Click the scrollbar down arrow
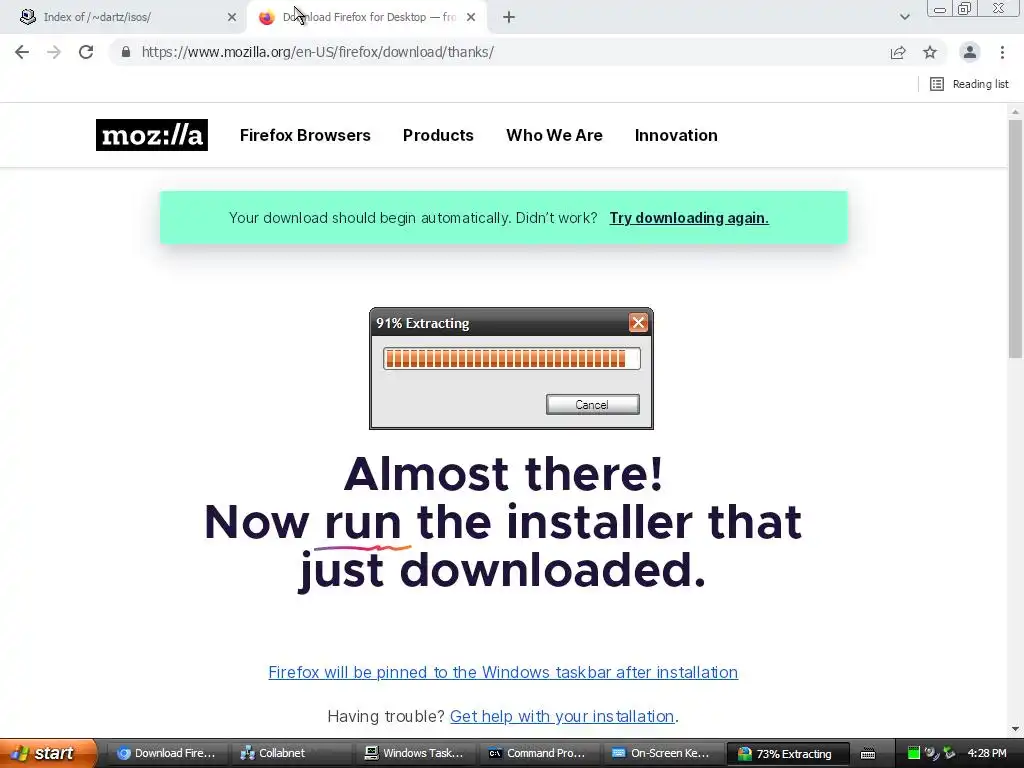The height and width of the screenshot is (768, 1024). point(1015,729)
